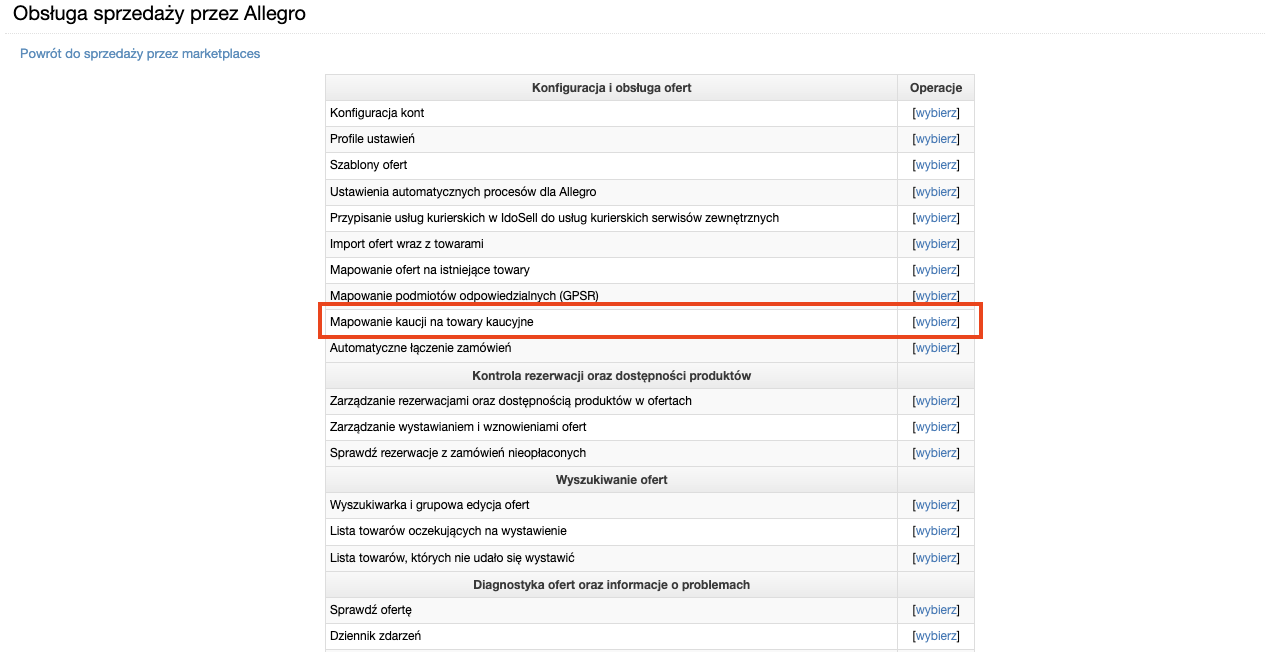The image size is (1266, 652).
Task: Open wybierz for Import ofert wraz z towarami
Action: pos(936,244)
